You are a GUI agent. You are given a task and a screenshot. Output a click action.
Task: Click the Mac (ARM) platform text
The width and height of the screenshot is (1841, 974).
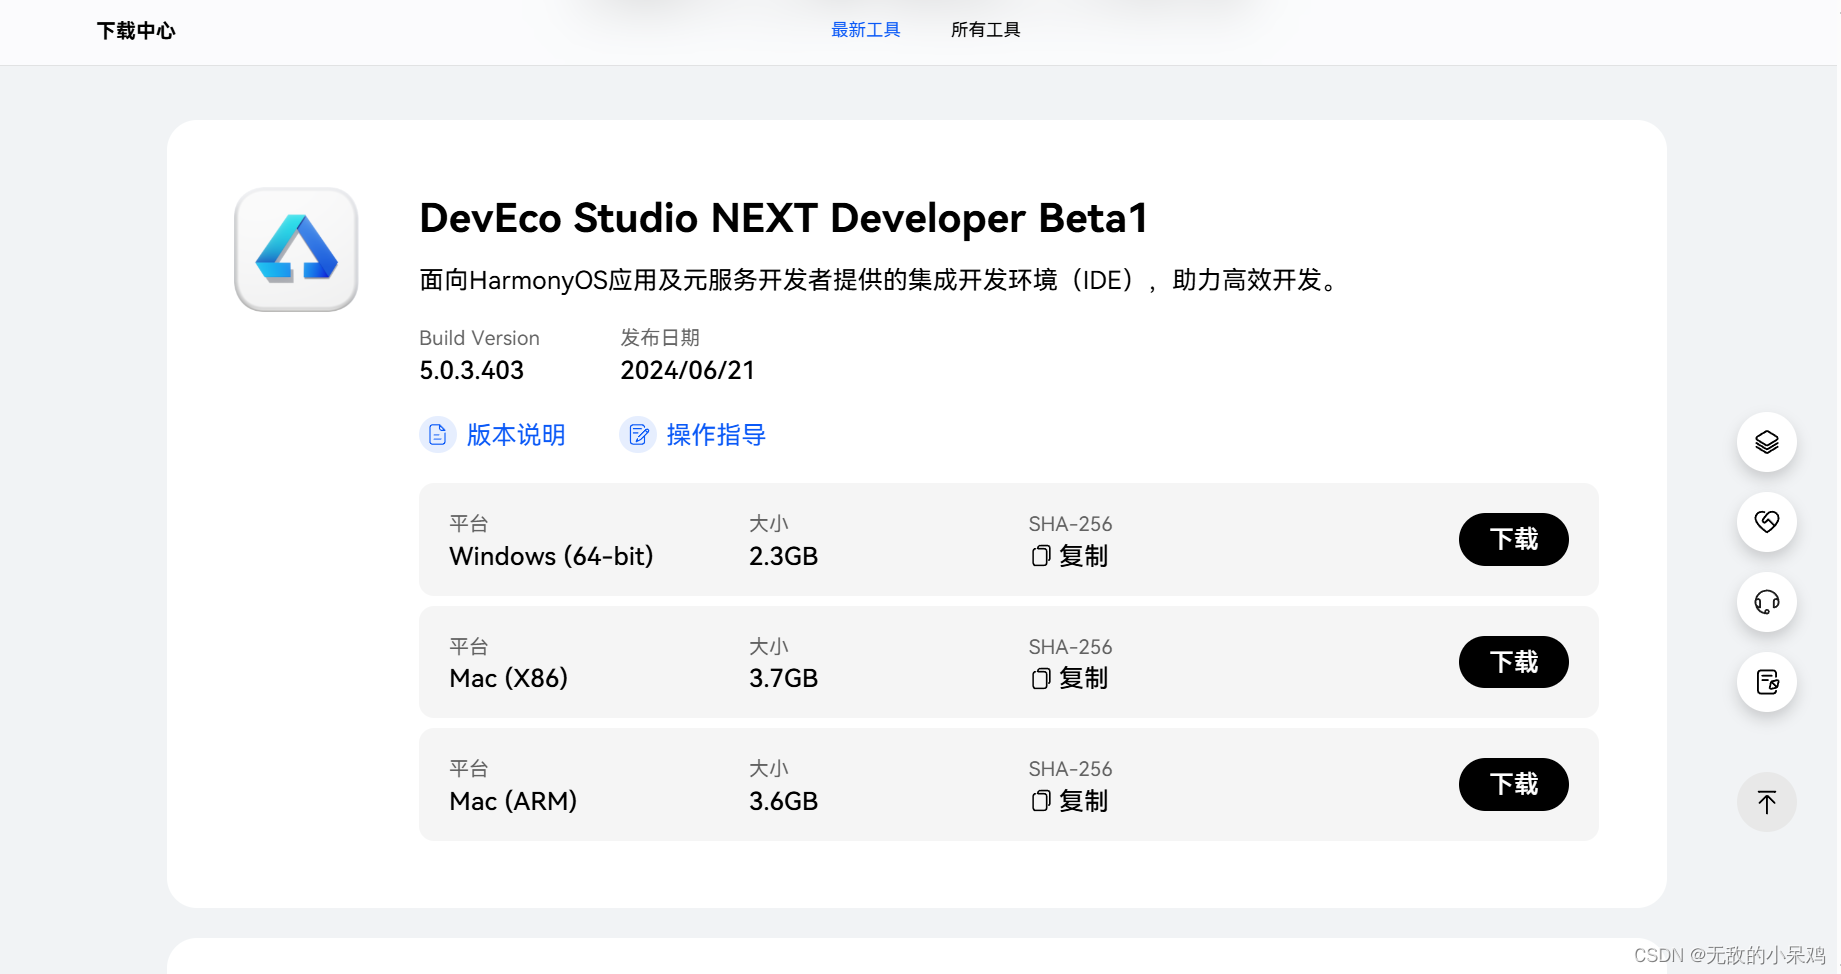513,801
